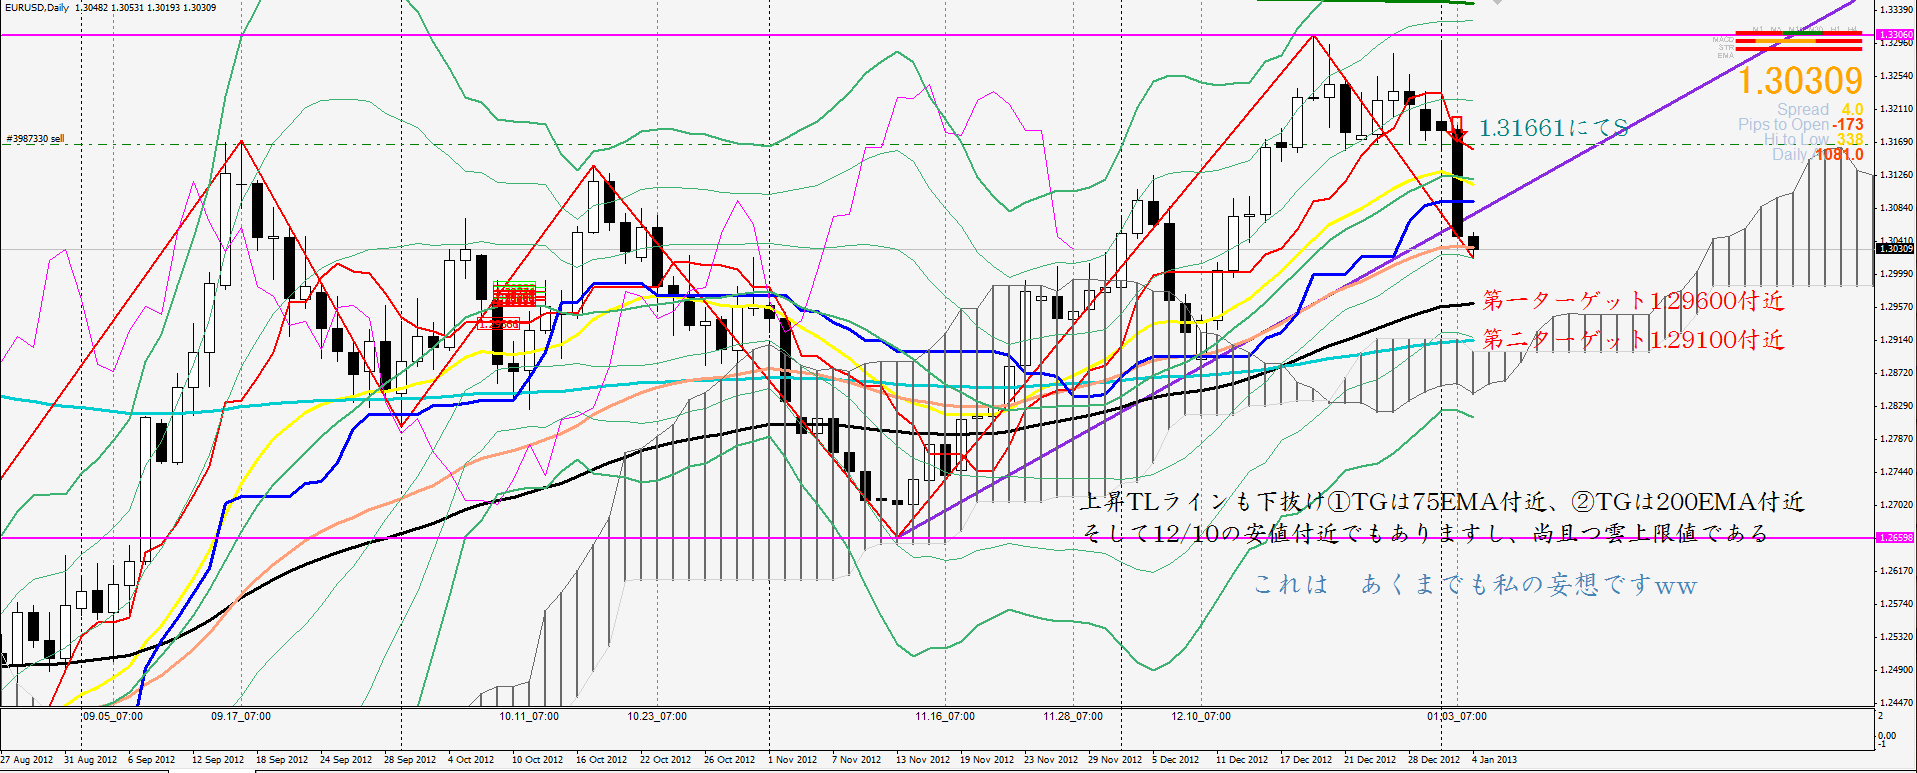Viewport: 1917px width, 773px height.
Task: Select the '第二ターゲット1.29100付近' label
Action: pyautogui.click(x=1632, y=340)
